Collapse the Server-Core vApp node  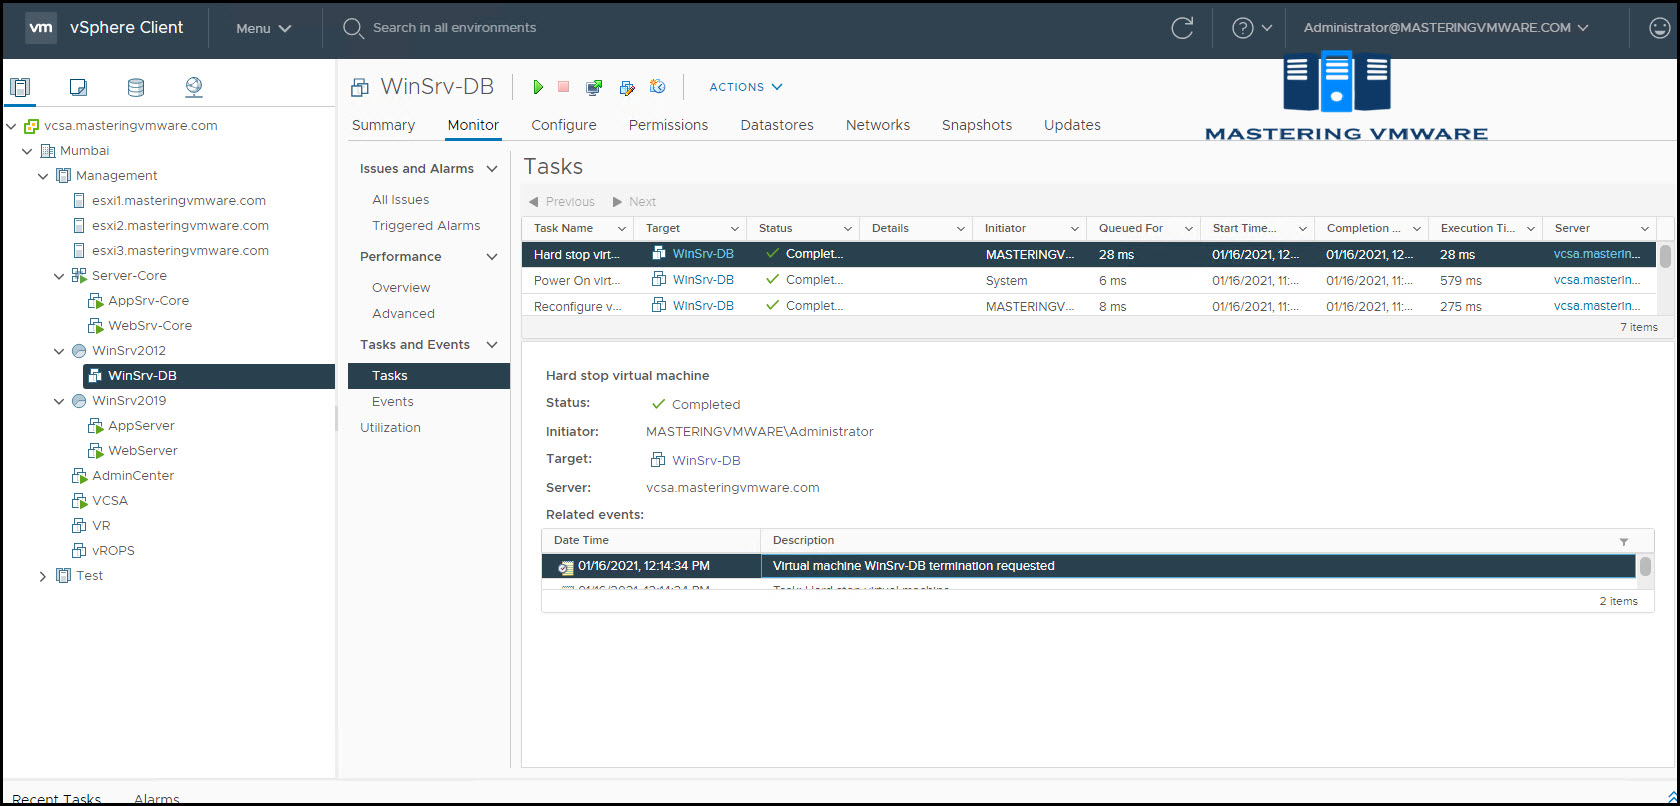[60, 276]
